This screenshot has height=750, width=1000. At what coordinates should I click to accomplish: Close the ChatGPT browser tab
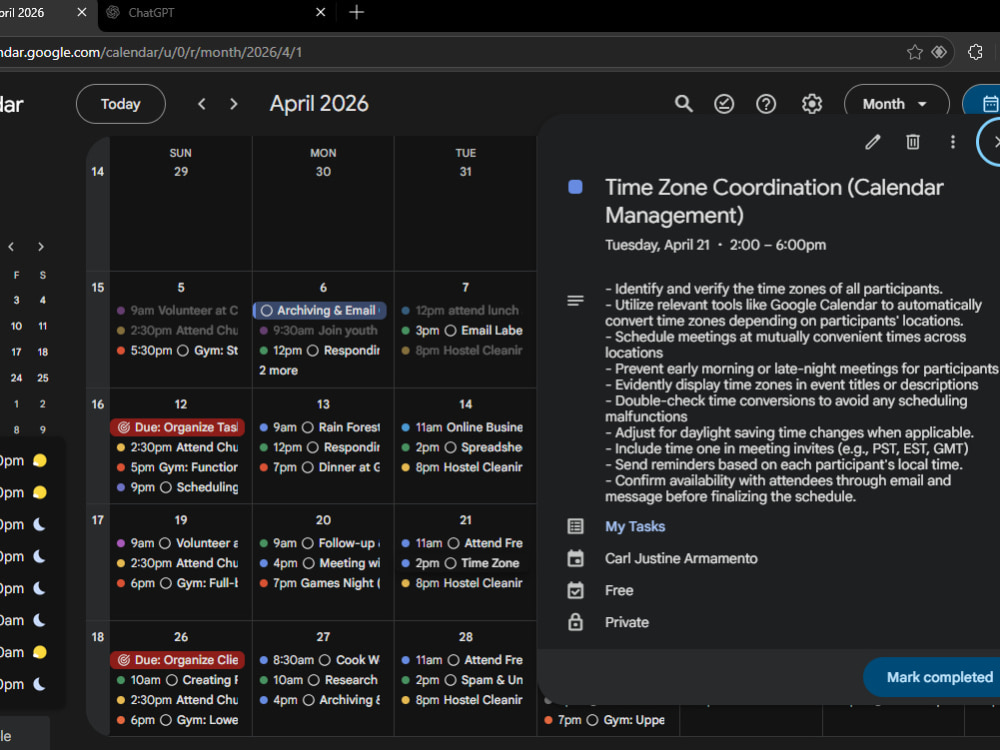pos(321,12)
